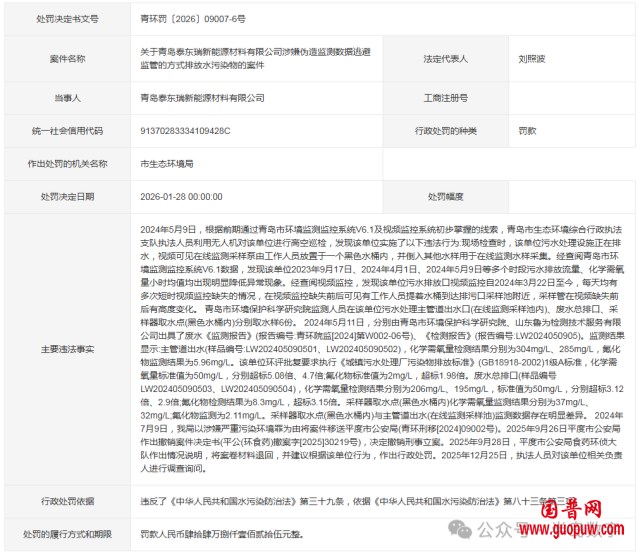Select credit code 91370283334109428C
This screenshot has width=640, height=555.
pyautogui.click(x=185, y=131)
